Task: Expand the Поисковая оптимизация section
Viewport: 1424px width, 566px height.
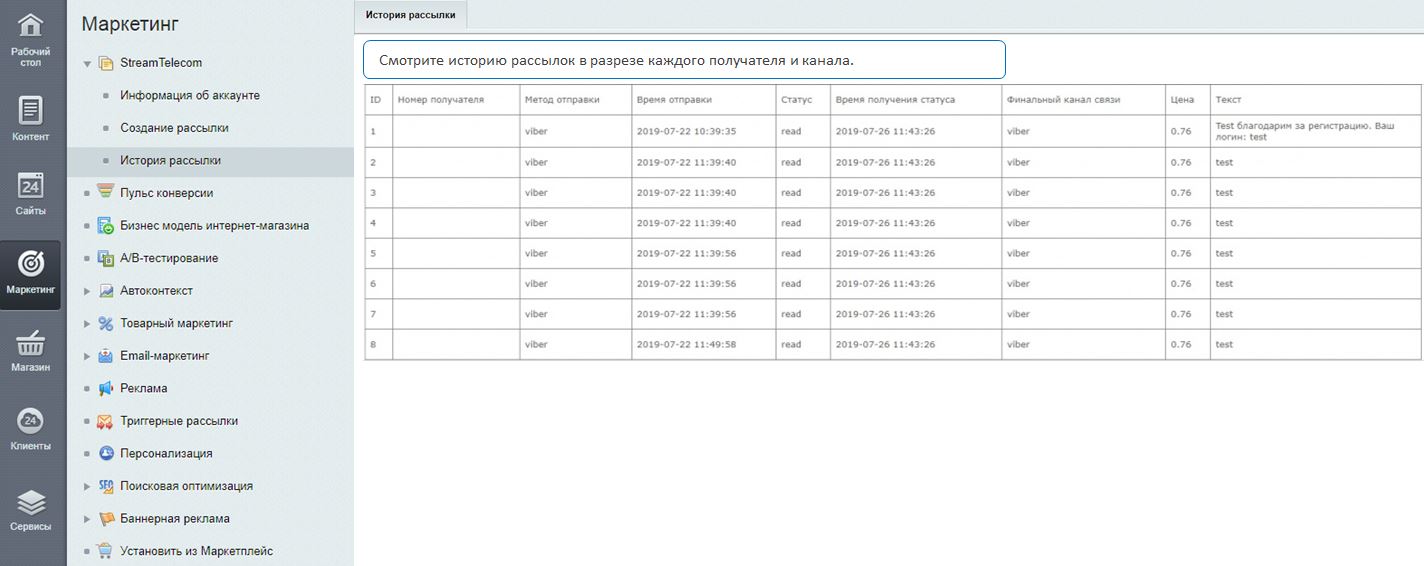Action: tap(87, 487)
